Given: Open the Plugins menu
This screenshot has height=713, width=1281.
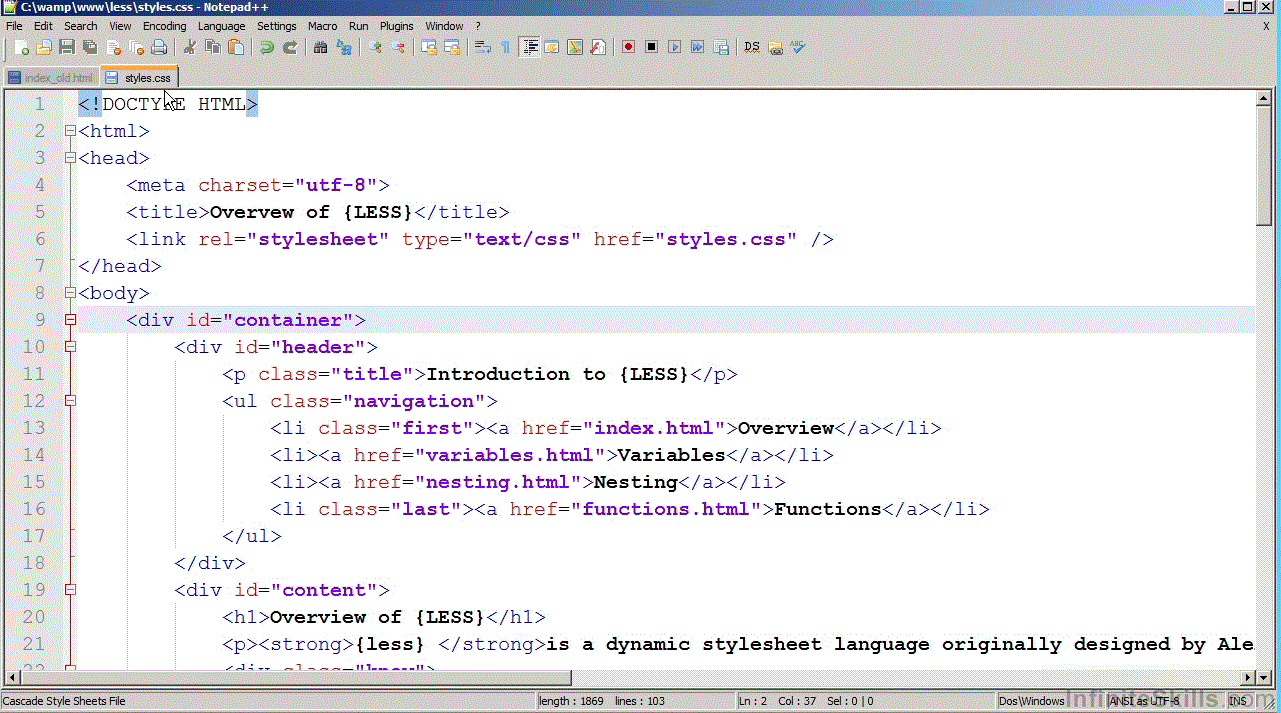Looking at the screenshot, I should 397,26.
